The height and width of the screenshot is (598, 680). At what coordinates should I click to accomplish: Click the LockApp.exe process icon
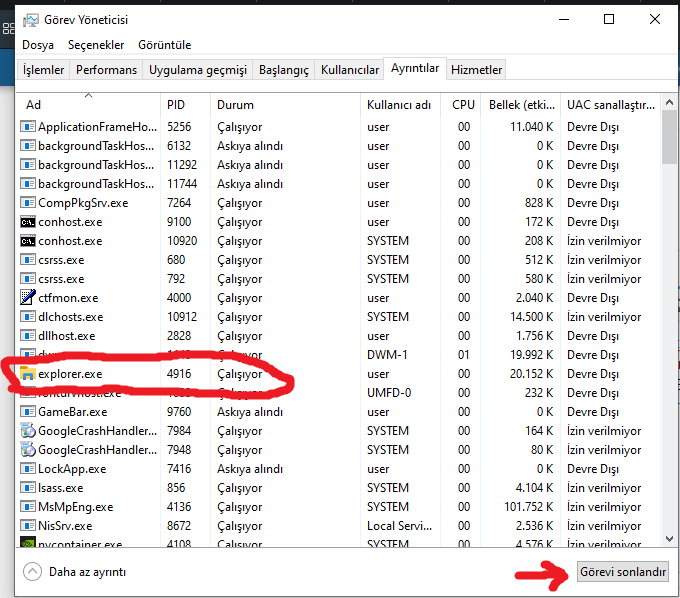coord(28,469)
